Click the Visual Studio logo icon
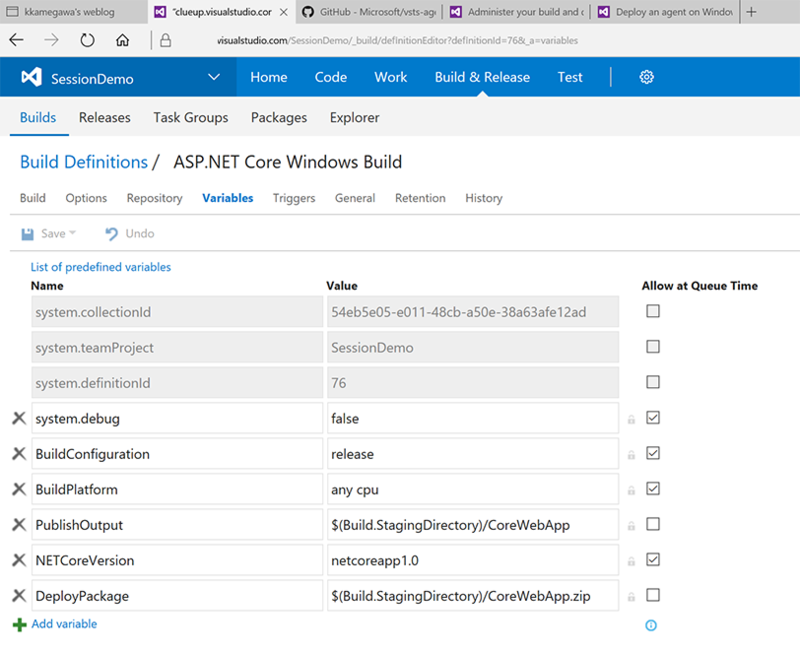The image size is (800, 653). point(31,77)
